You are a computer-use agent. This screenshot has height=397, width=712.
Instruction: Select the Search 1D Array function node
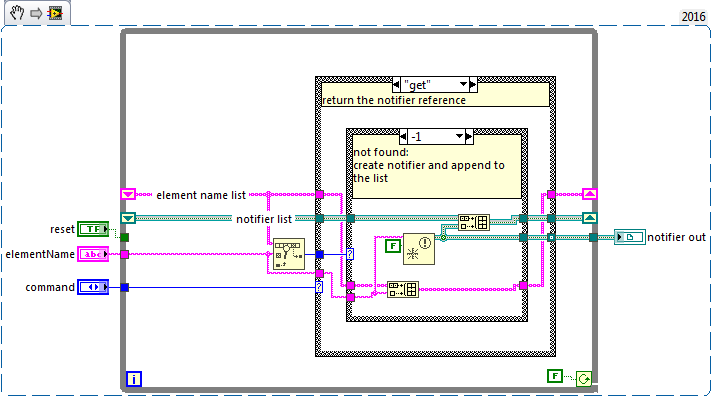(289, 254)
